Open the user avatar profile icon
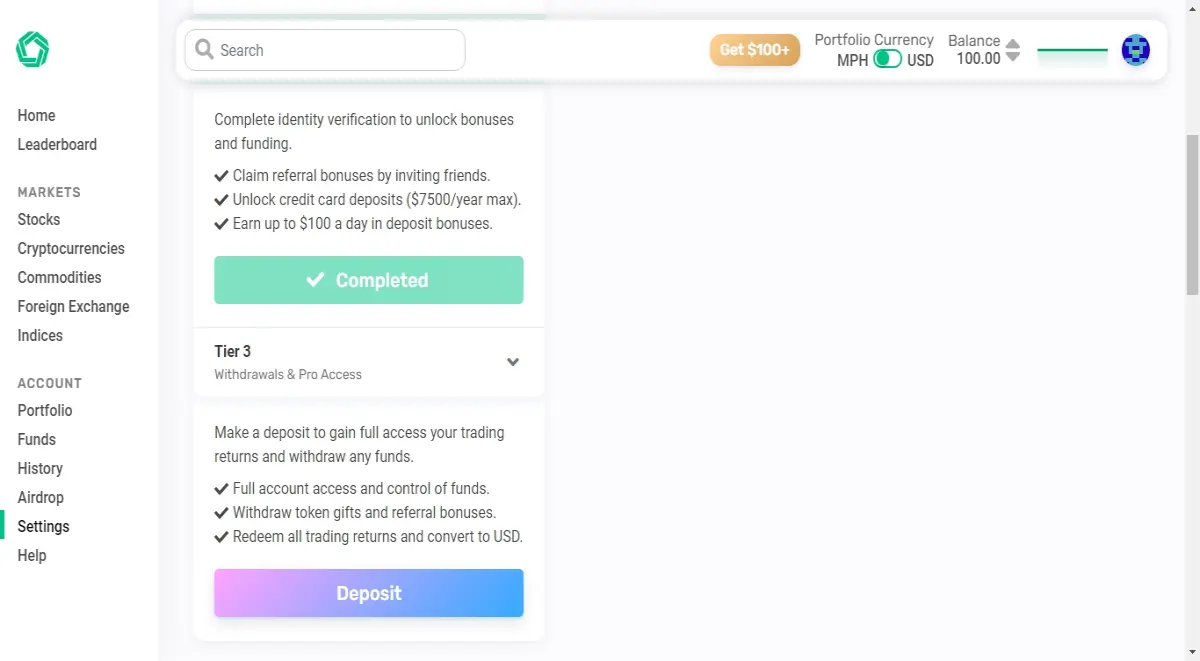The height and width of the screenshot is (661, 1200). [1135, 49]
